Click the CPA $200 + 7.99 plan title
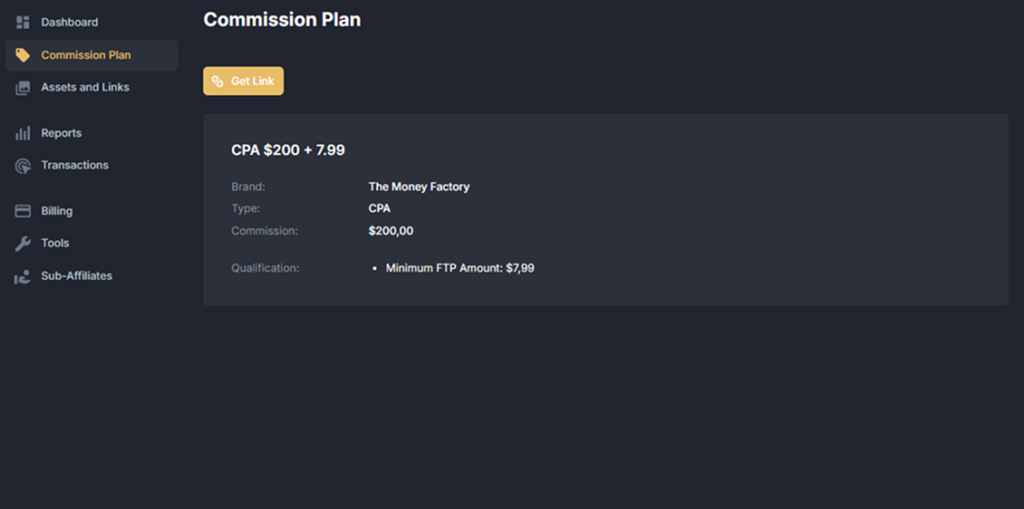Image resolution: width=1024 pixels, height=509 pixels. coord(288,150)
